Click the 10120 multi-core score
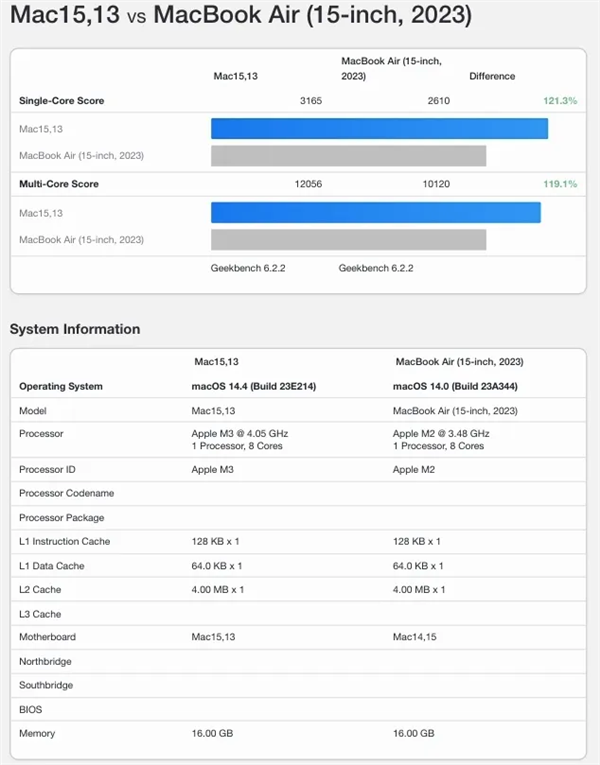Screen dimensions: 600x765 [436, 185]
